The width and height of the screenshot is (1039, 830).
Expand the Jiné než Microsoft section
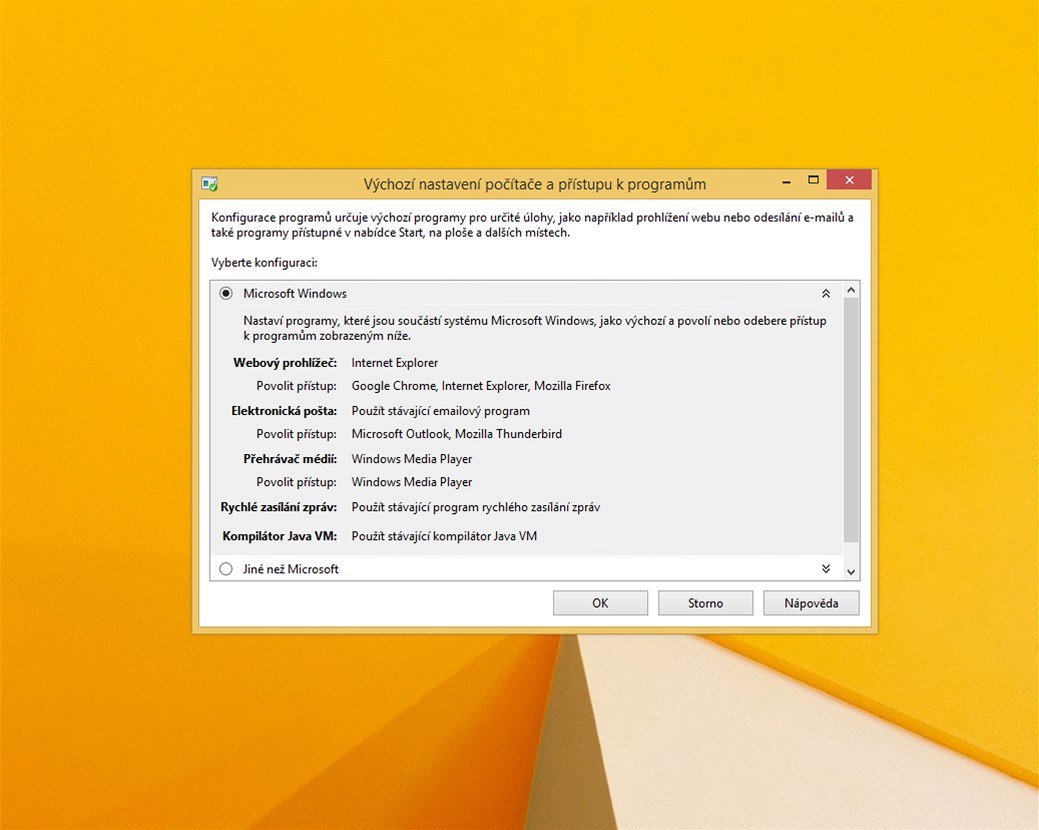point(825,569)
